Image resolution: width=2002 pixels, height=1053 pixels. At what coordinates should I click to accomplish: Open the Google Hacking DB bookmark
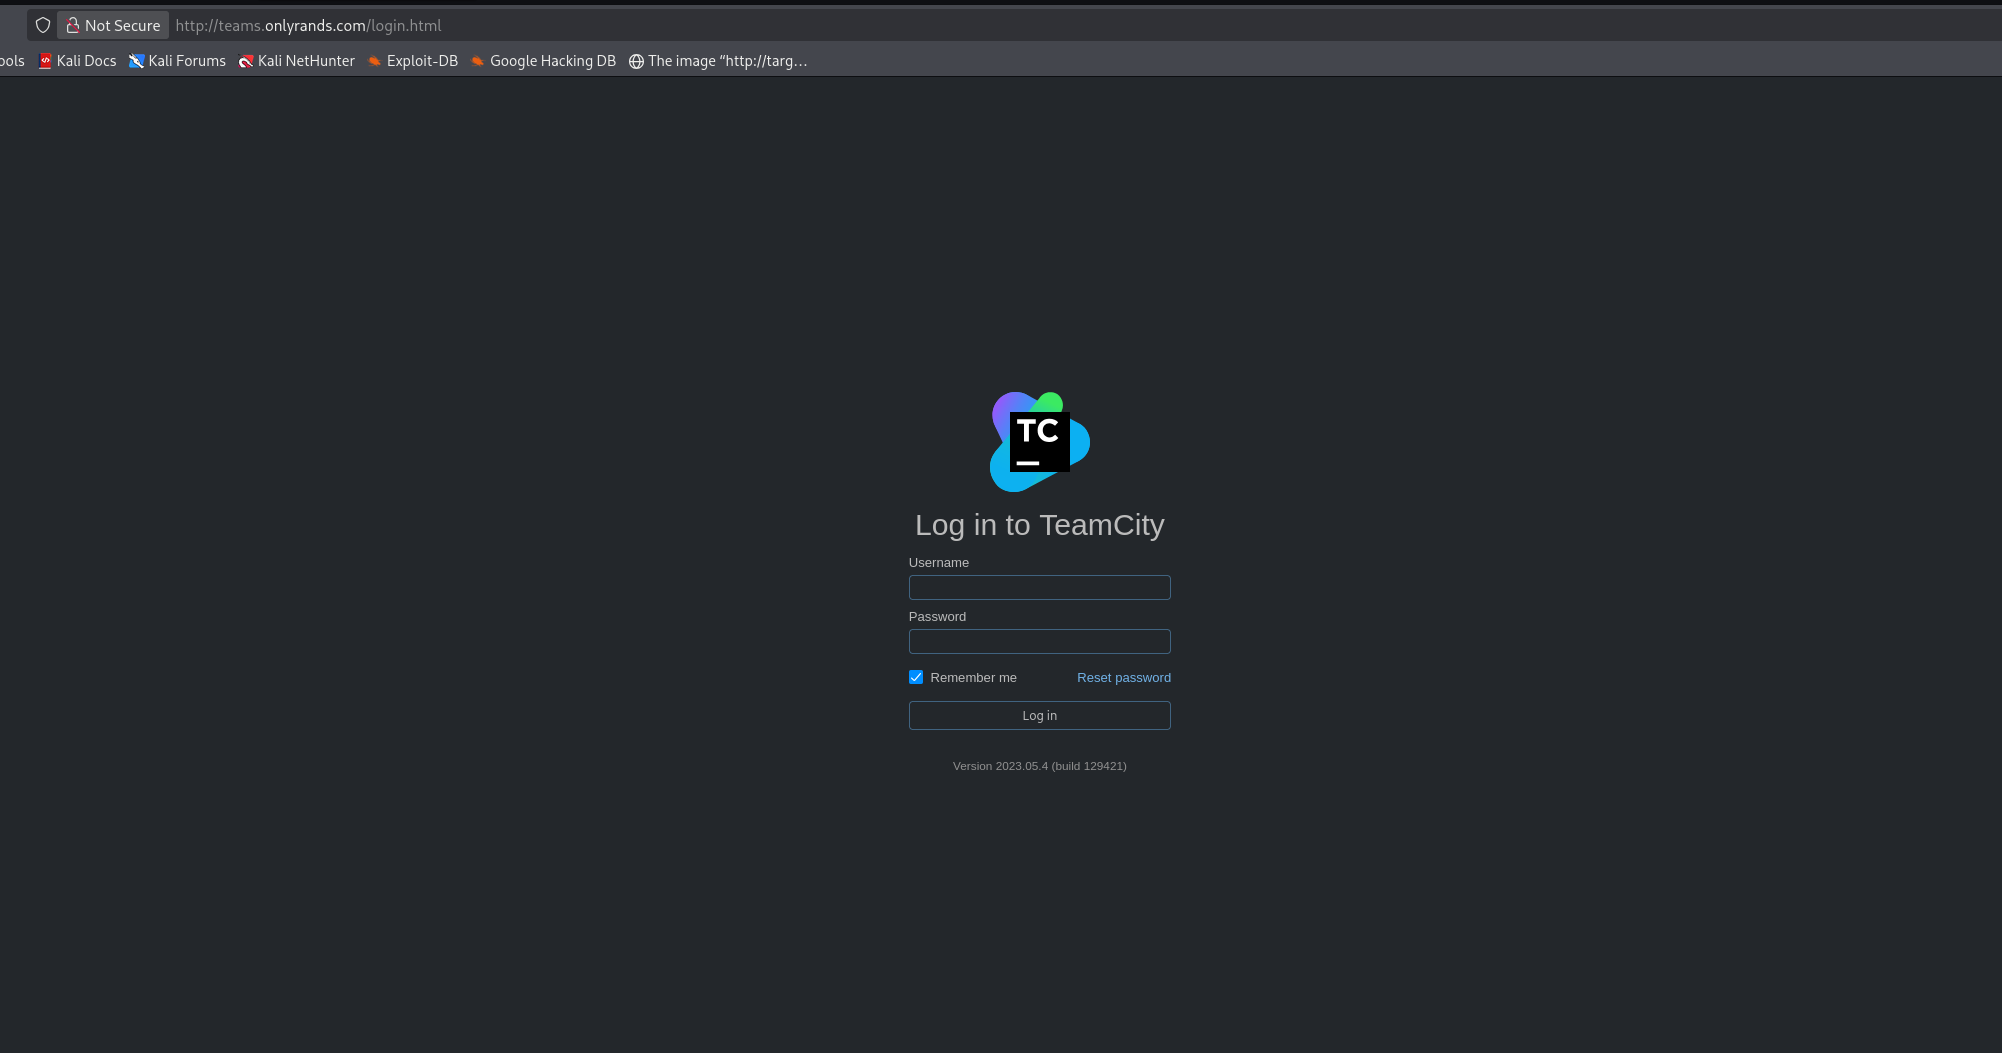tap(543, 61)
